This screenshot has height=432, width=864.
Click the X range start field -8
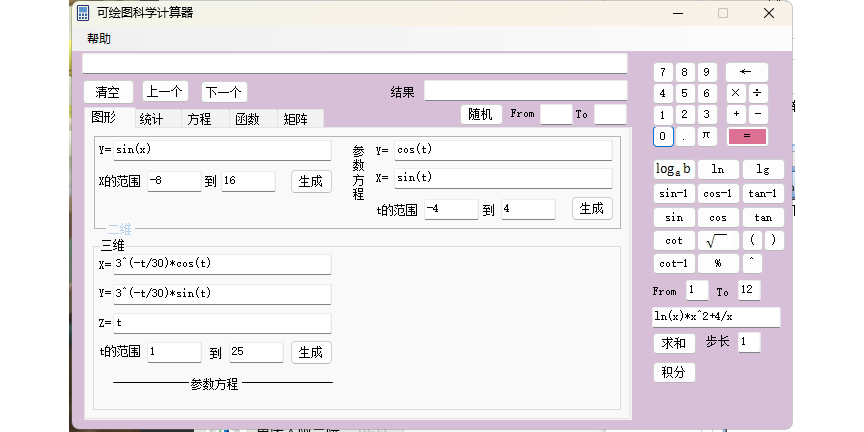174,181
